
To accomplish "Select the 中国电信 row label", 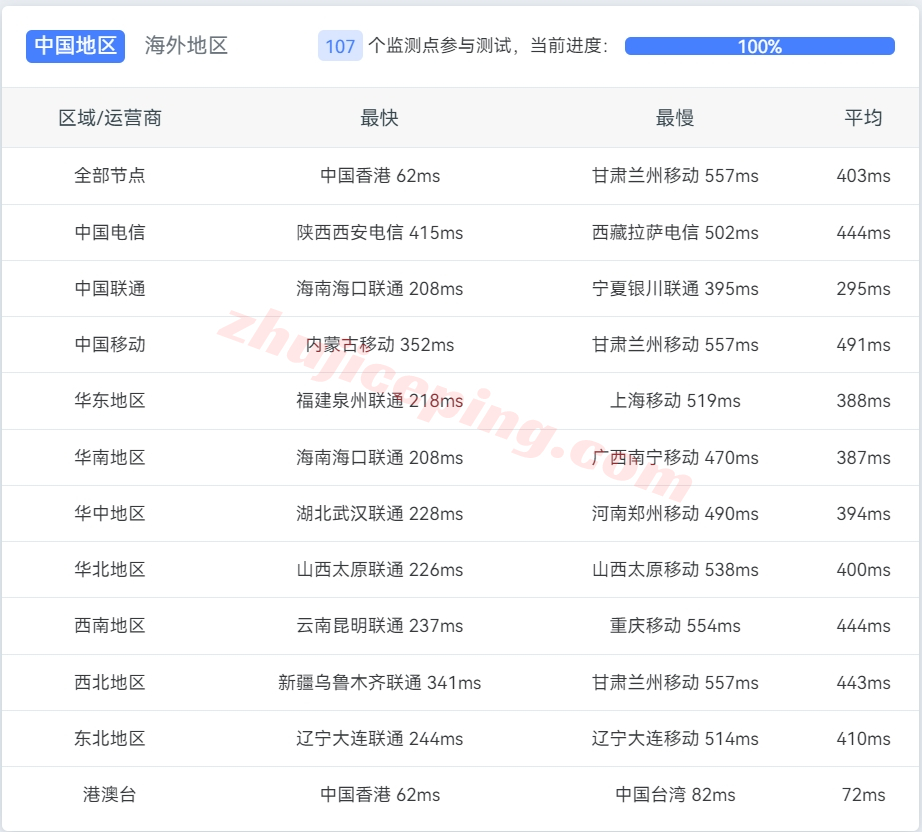I will tap(110, 232).
